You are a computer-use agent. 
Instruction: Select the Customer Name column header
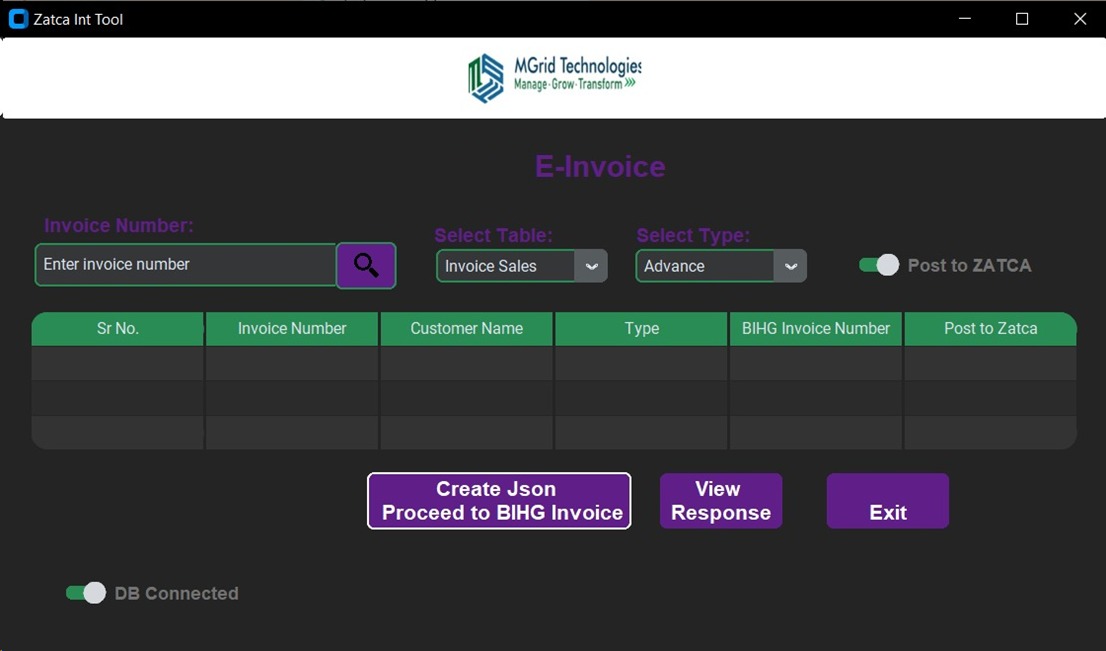tap(466, 329)
